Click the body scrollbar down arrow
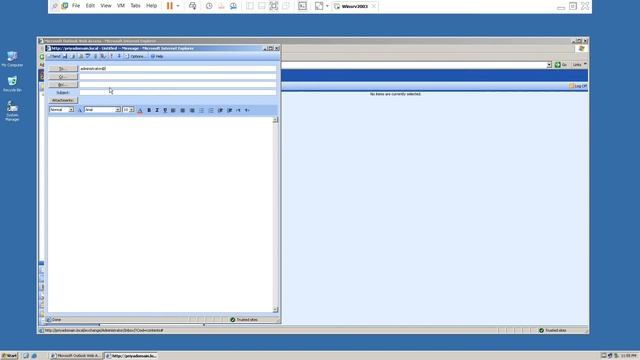 pyautogui.click(x=276, y=310)
